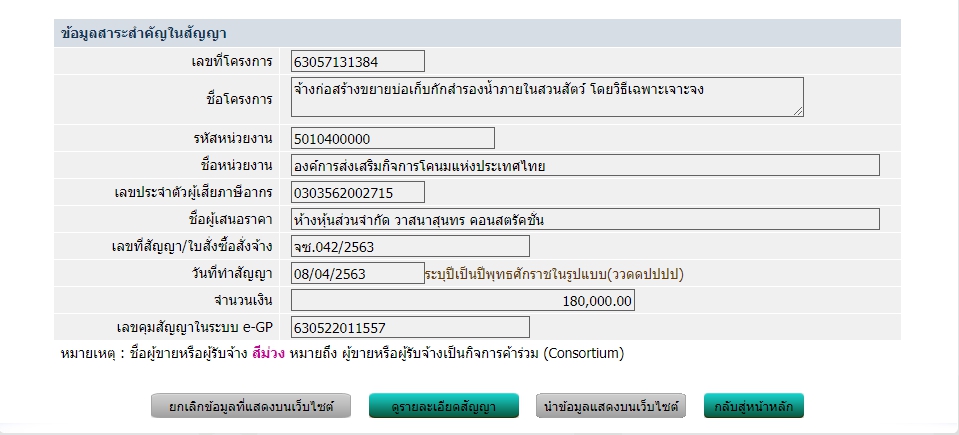Select e-GP control number field 630522011557

coord(410,327)
